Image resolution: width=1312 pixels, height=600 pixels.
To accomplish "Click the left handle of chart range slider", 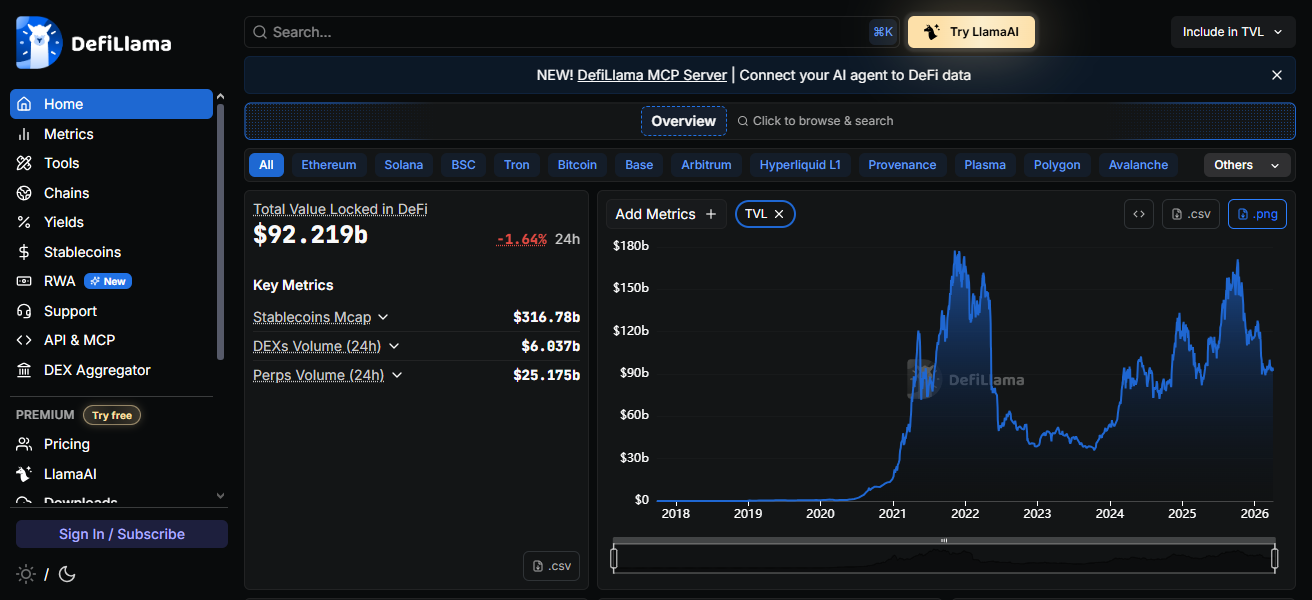I will tap(614, 558).
